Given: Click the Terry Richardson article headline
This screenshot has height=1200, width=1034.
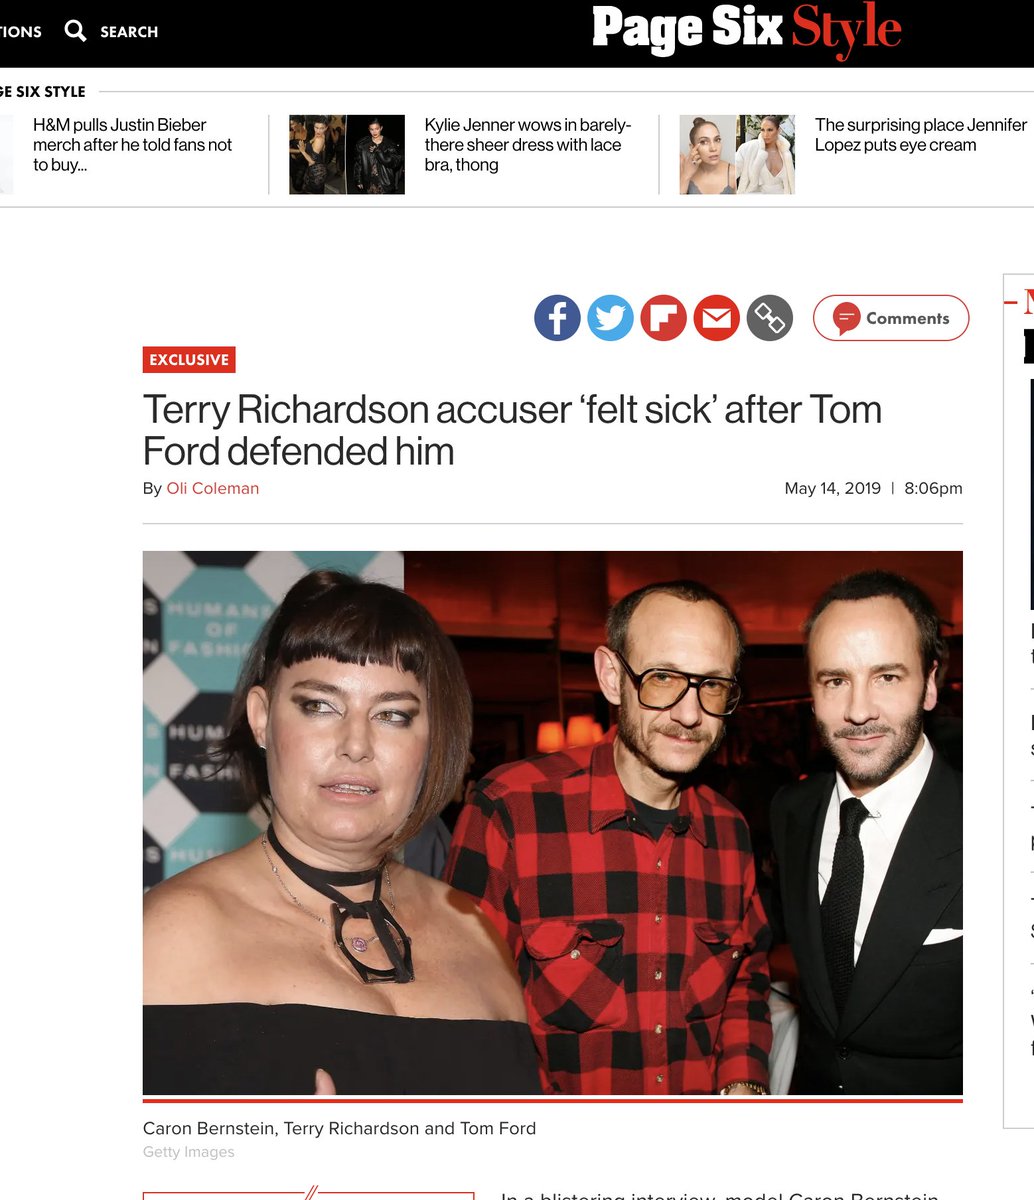Looking at the screenshot, I should 512,430.
